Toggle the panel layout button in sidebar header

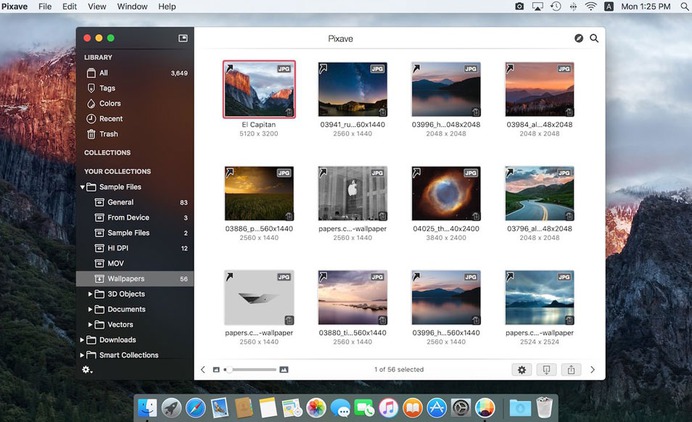point(183,38)
